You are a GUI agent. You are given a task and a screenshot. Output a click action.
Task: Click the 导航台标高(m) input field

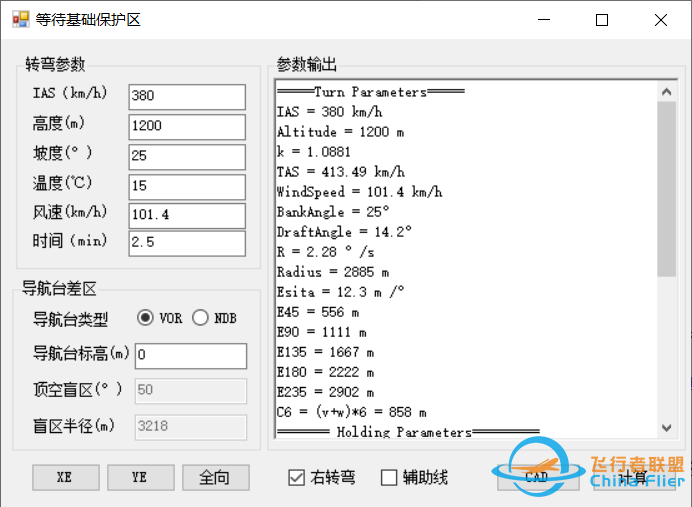[191, 356]
